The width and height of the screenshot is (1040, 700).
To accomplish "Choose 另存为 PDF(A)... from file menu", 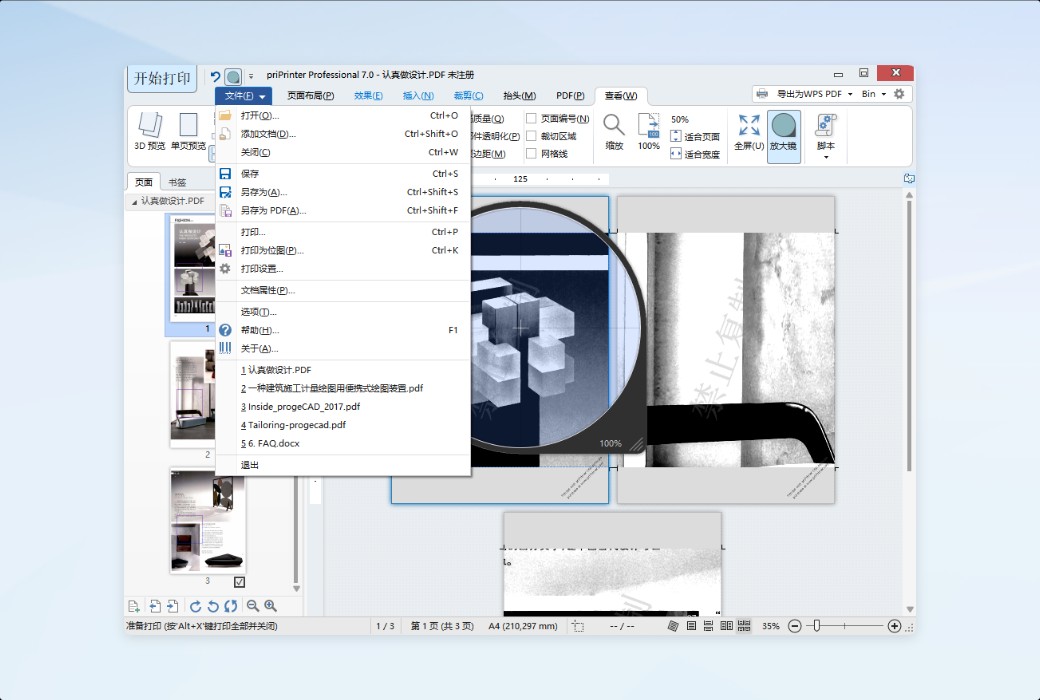I will [x=344, y=210].
